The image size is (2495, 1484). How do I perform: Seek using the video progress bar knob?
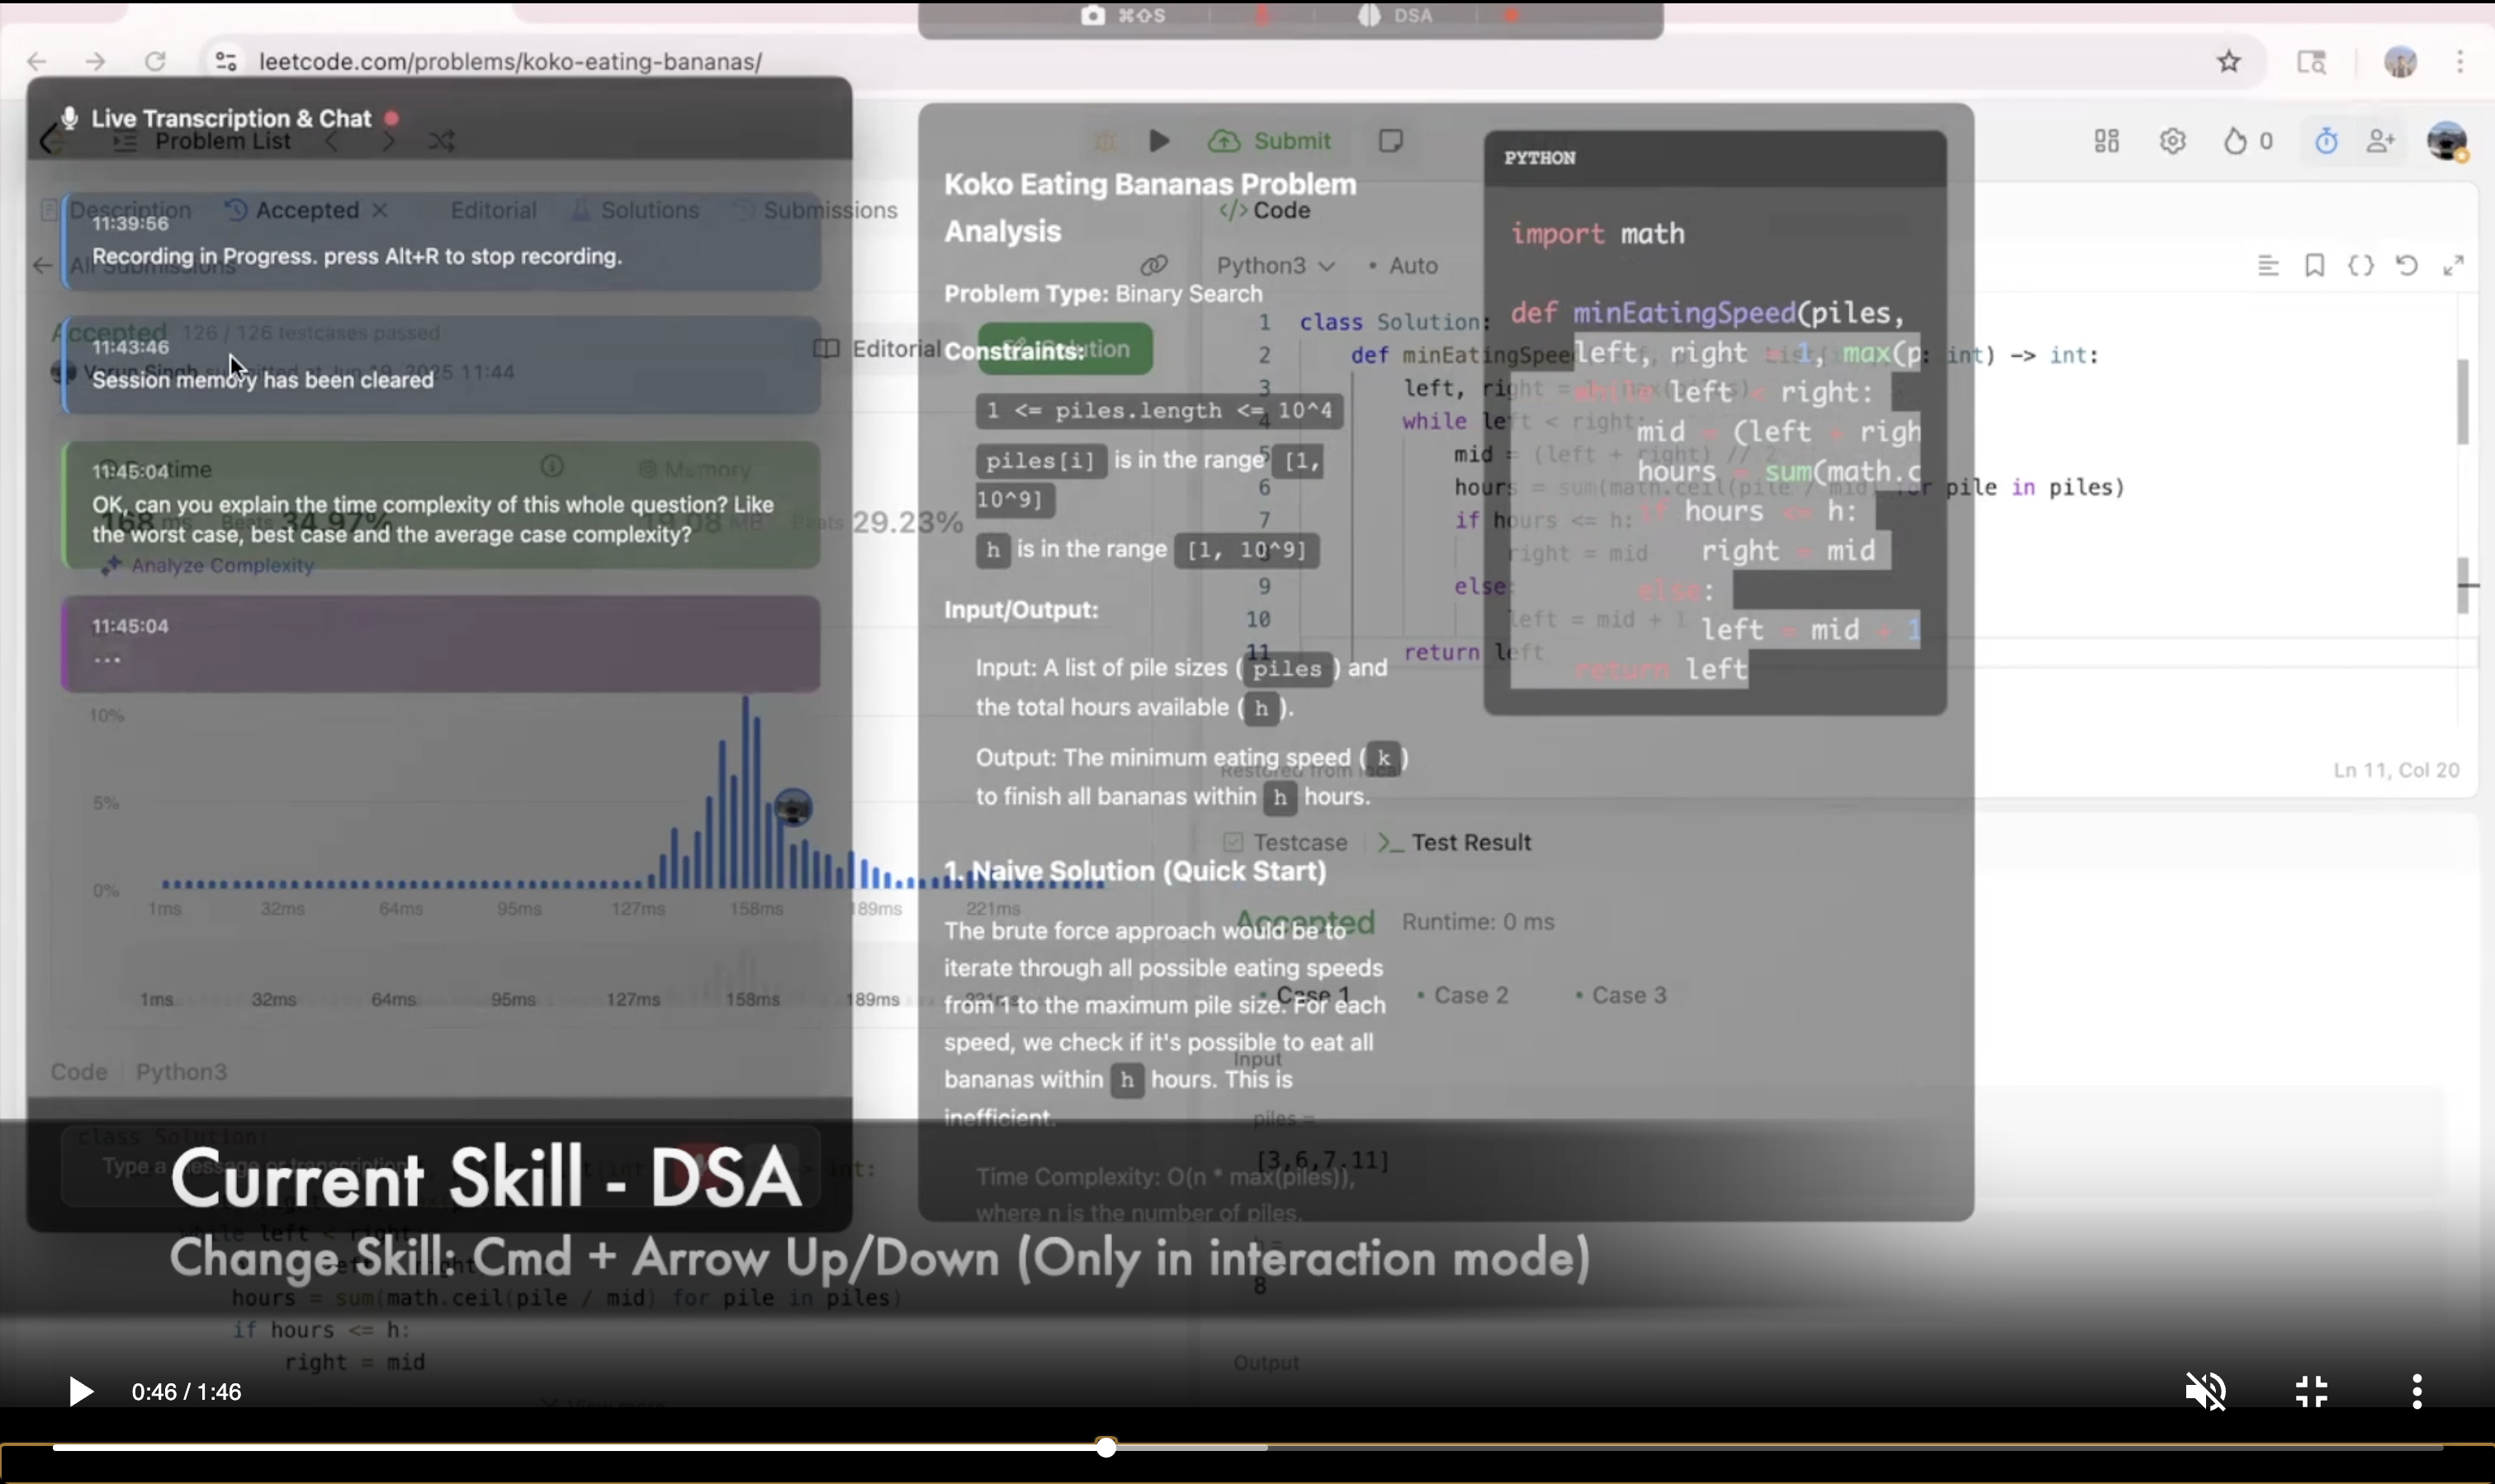click(x=1106, y=1447)
